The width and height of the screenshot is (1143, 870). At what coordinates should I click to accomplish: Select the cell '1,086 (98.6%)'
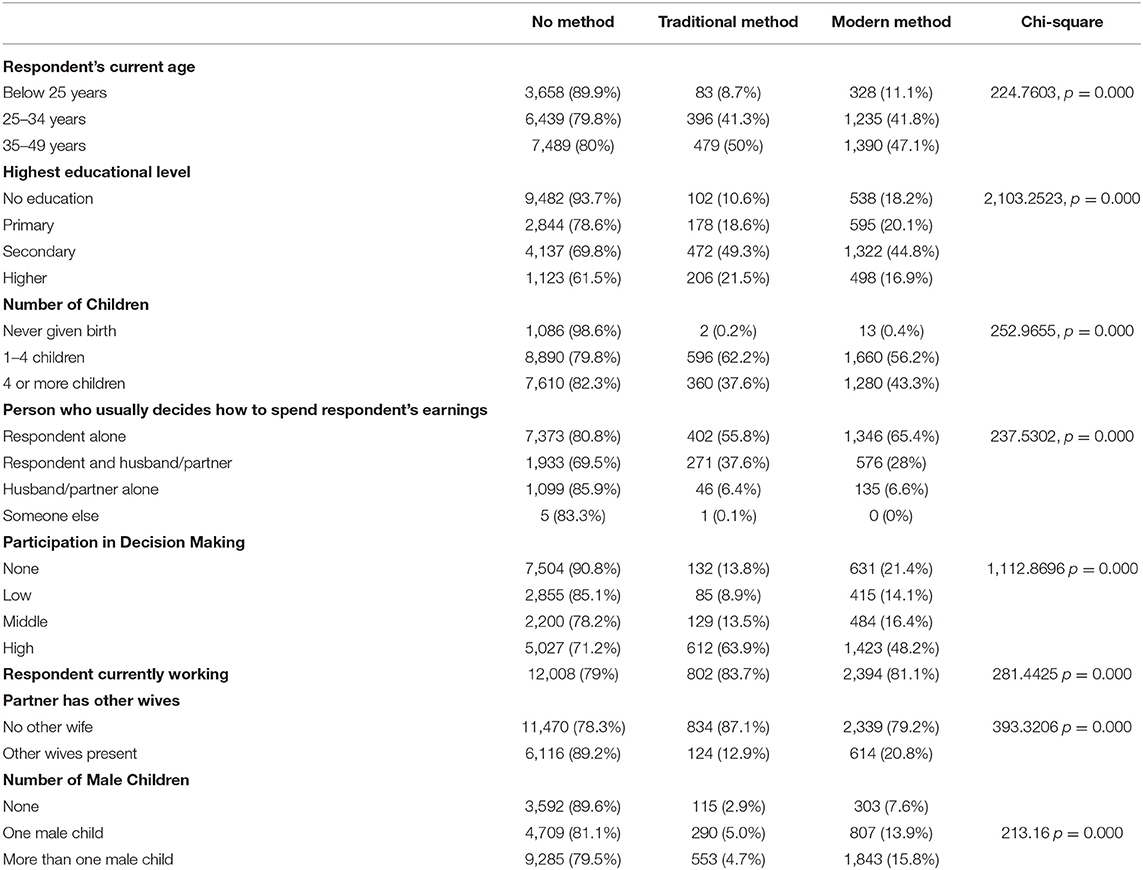573,331
